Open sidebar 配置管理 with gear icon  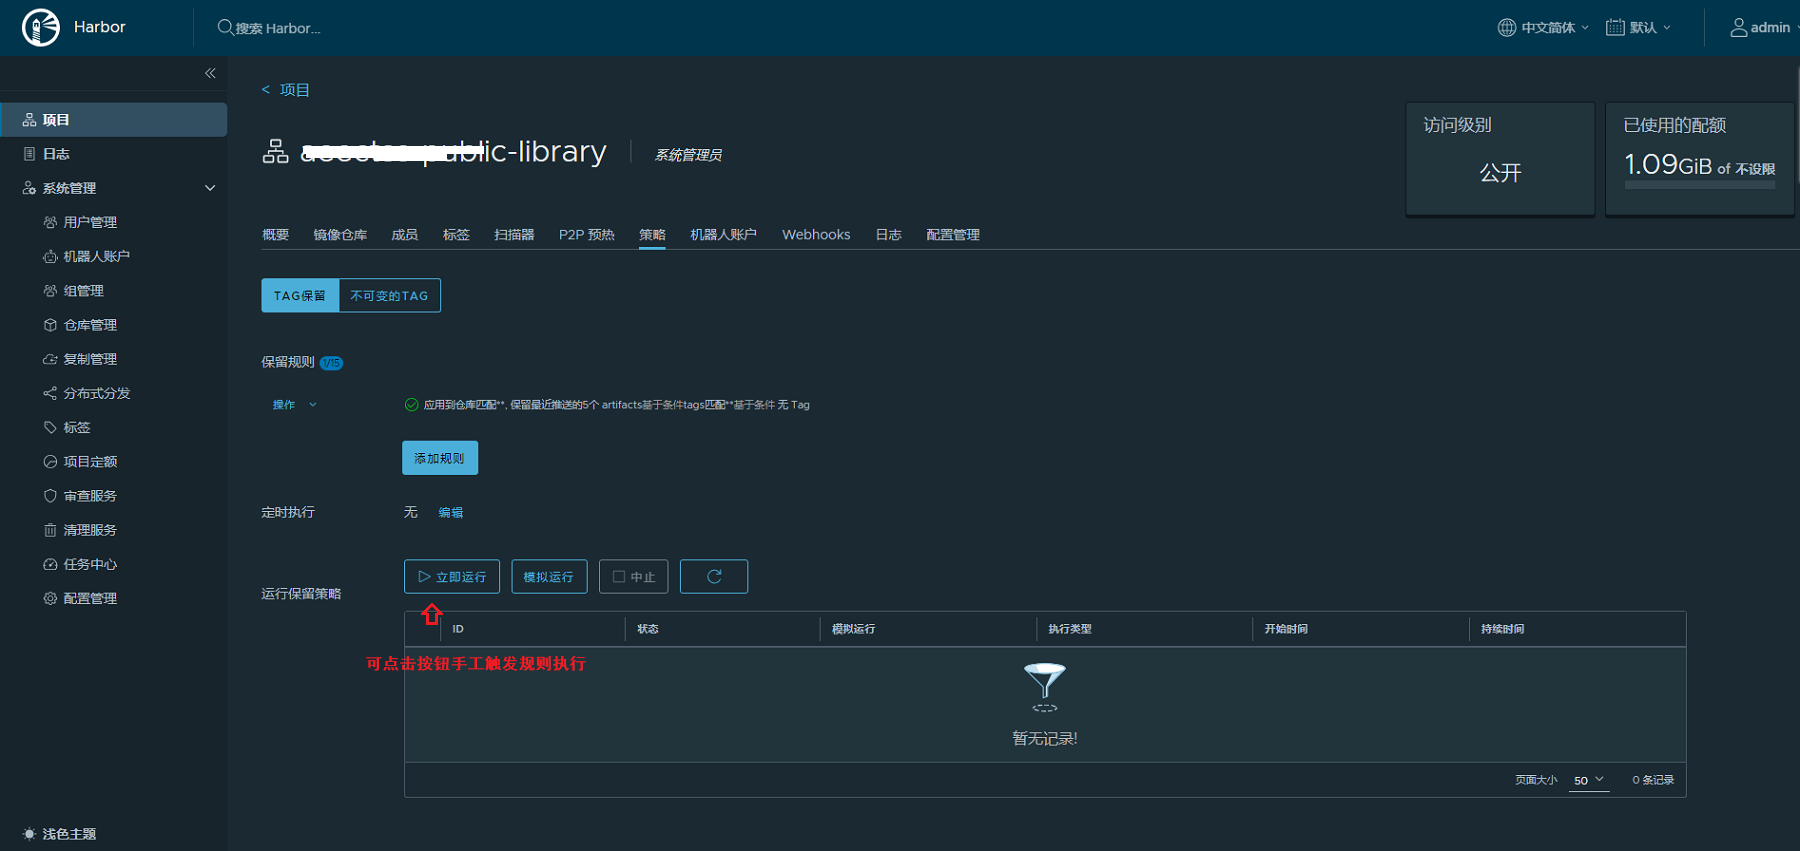pos(80,598)
